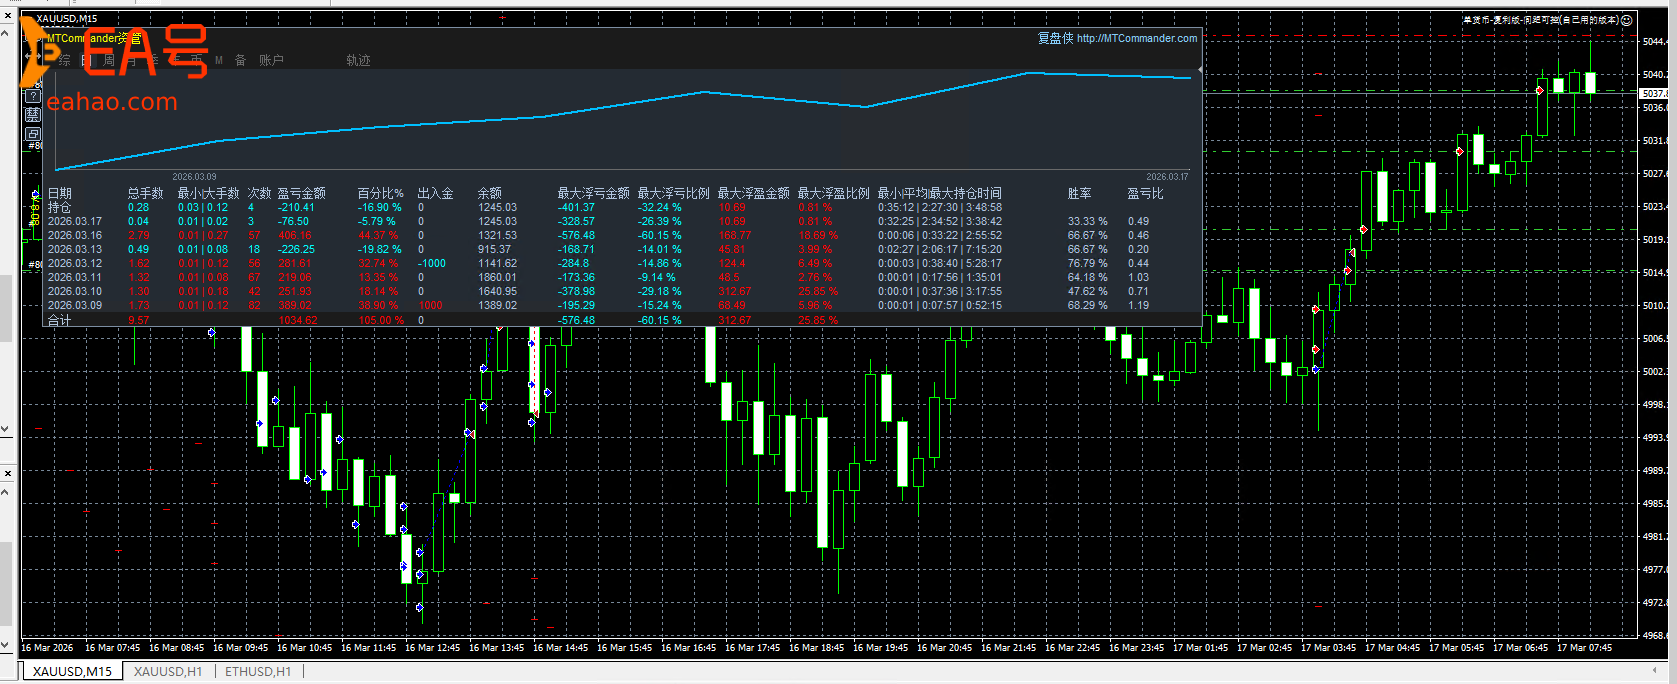This screenshot has height=684, width=1677.
Task: Click the 禁 icon on the left edge
Action: [32, 115]
